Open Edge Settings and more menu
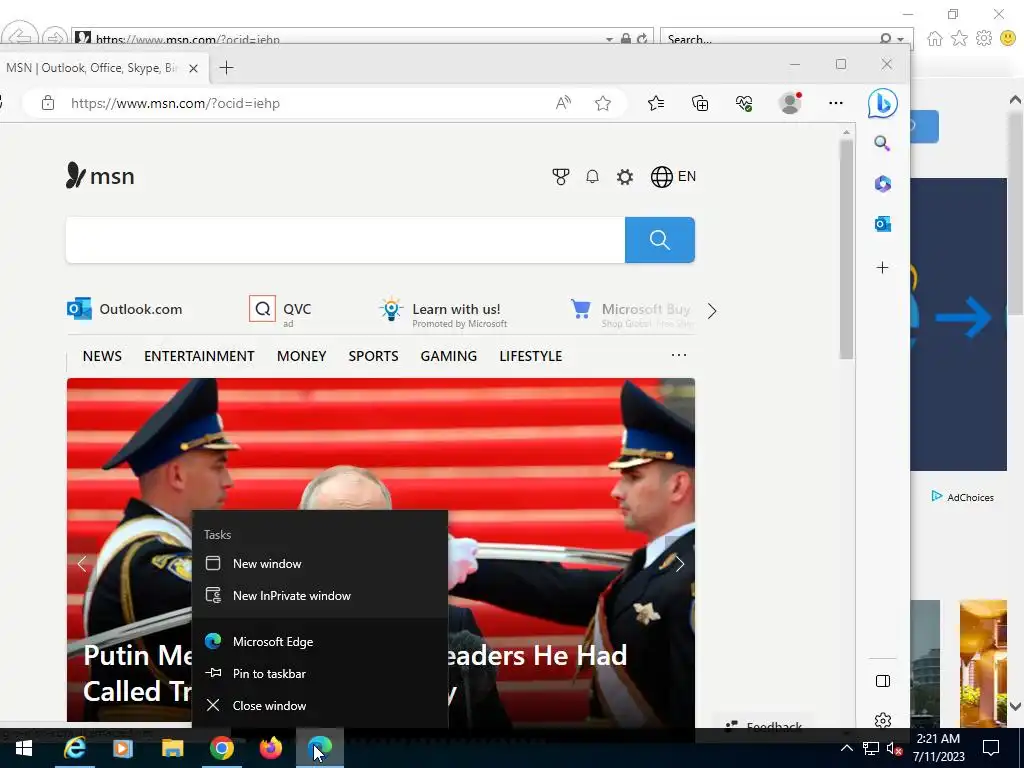 pos(835,103)
